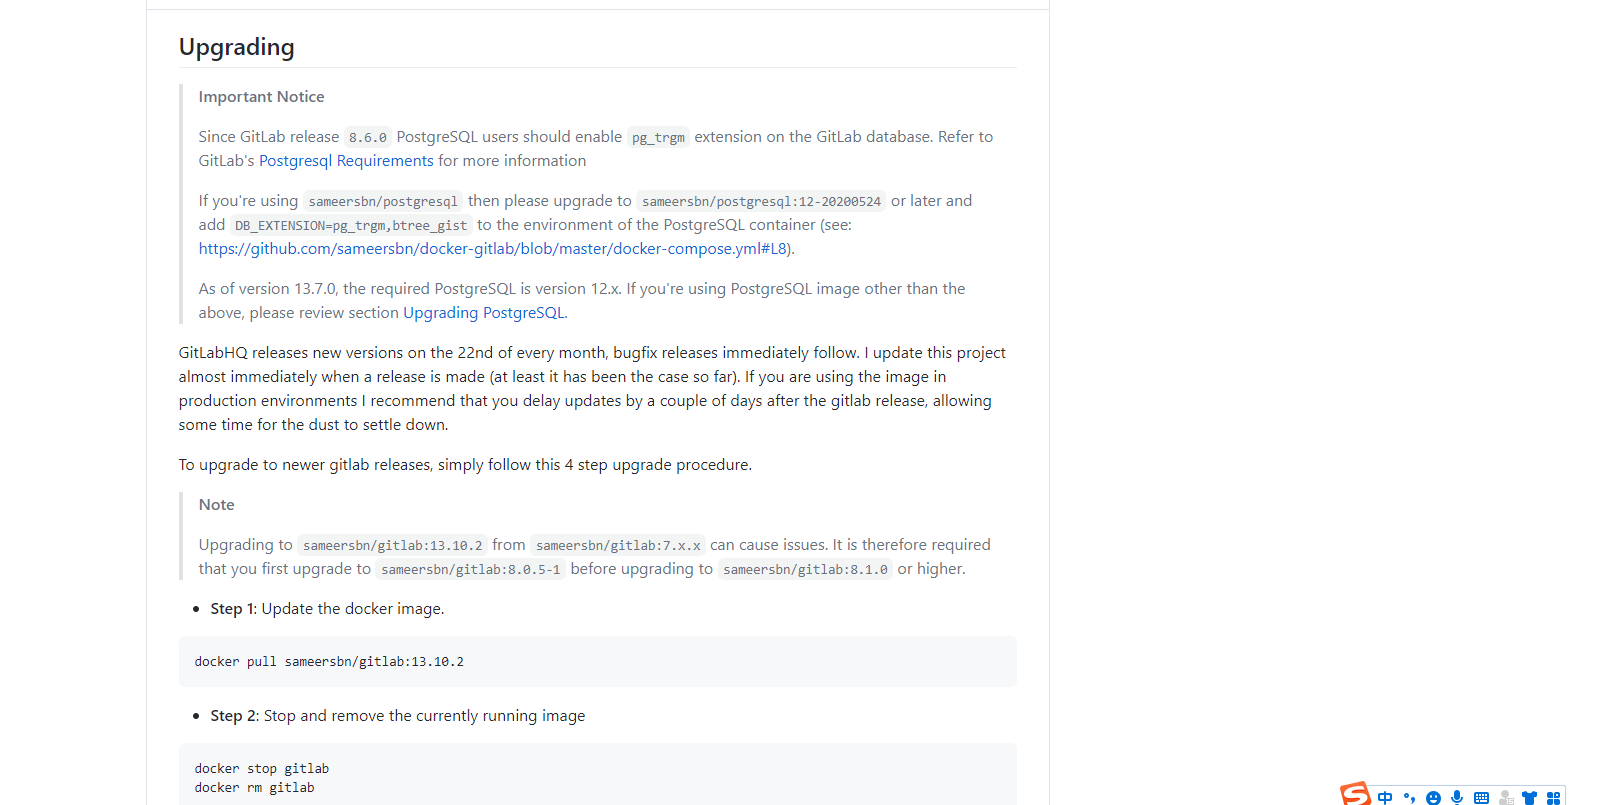Click the Upgrading section heading
This screenshot has width=1605, height=805.
coord(237,47)
